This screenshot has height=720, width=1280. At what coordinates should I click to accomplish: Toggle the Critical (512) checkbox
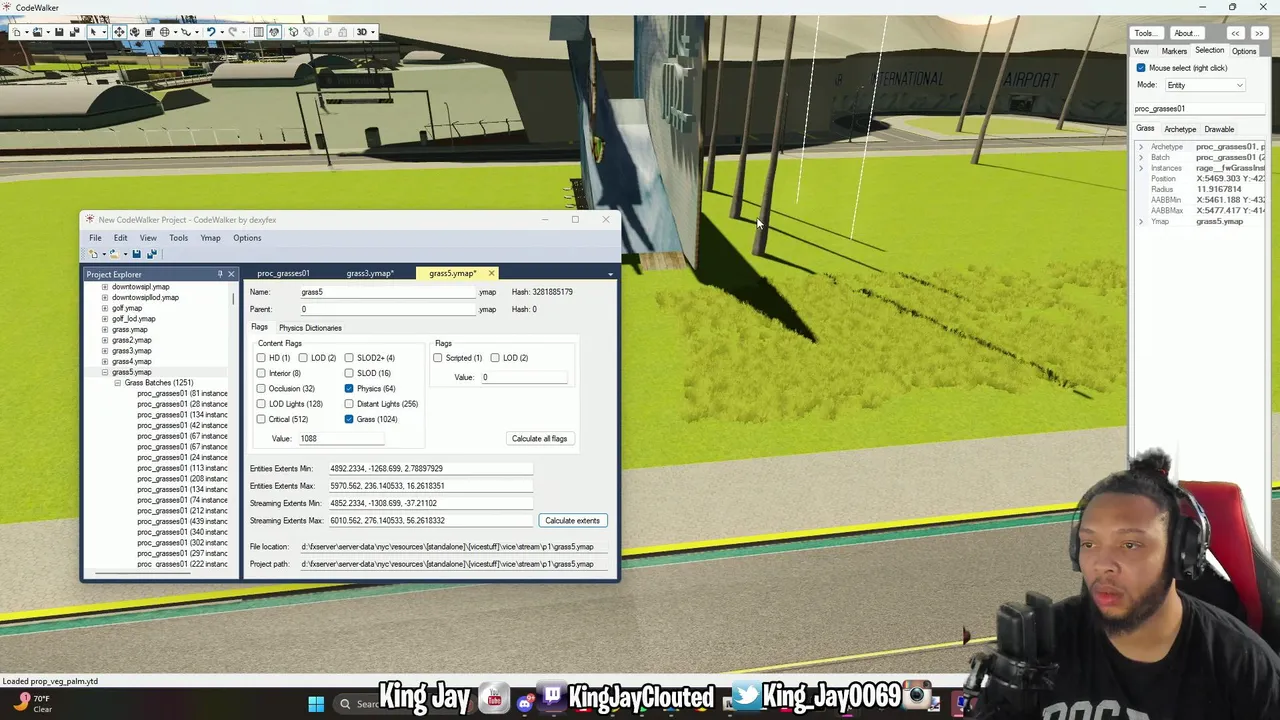click(261, 419)
